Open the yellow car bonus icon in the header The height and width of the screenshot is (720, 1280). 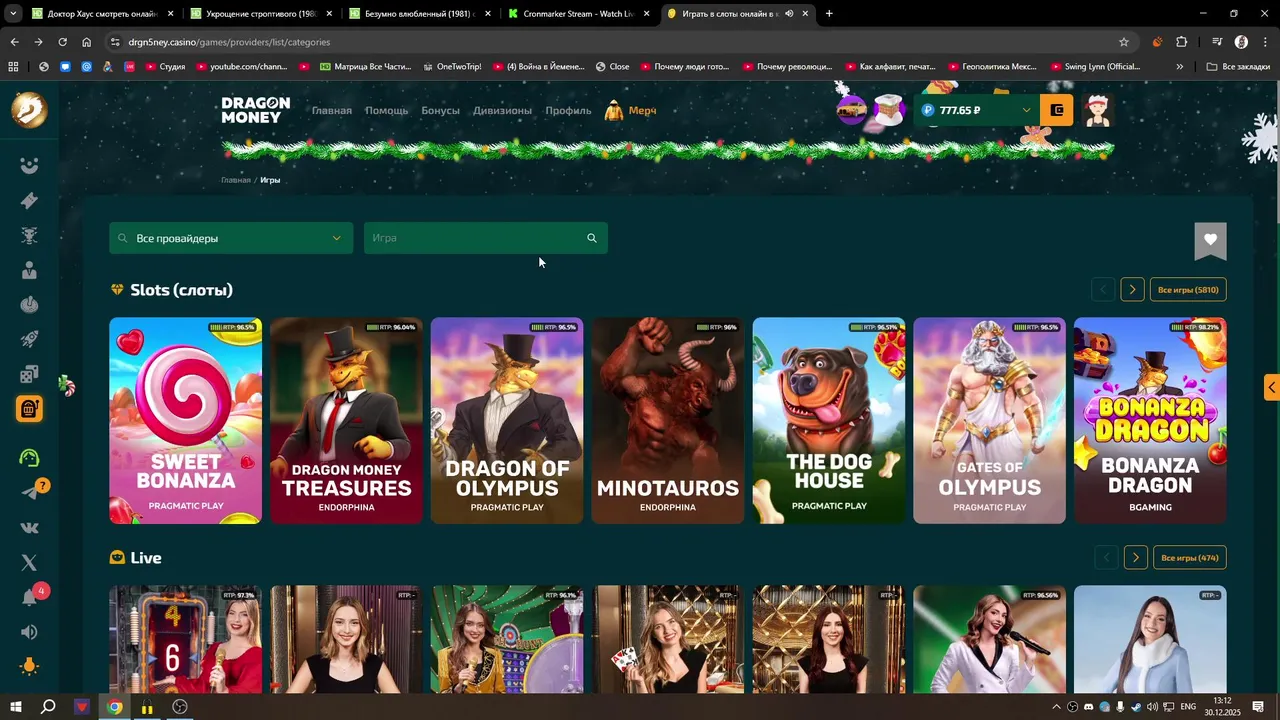[851, 110]
